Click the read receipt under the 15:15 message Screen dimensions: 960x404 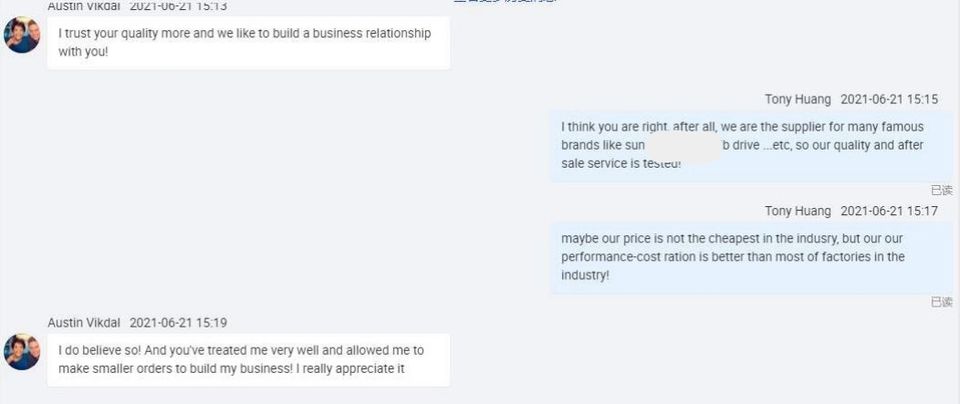(x=941, y=190)
